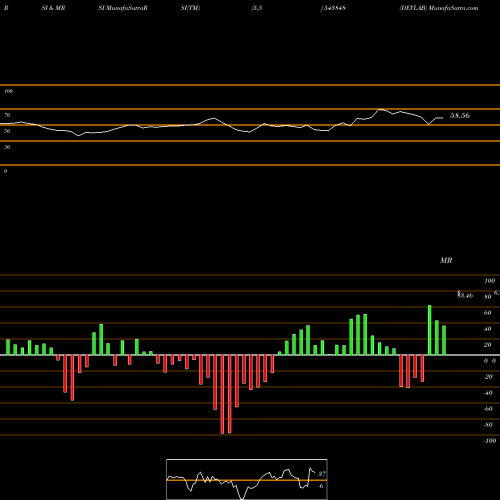The width and height of the screenshot is (500, 500).
Task: Click the MR axis label -100
Action: pyautogui.click(x=490, y=441)
